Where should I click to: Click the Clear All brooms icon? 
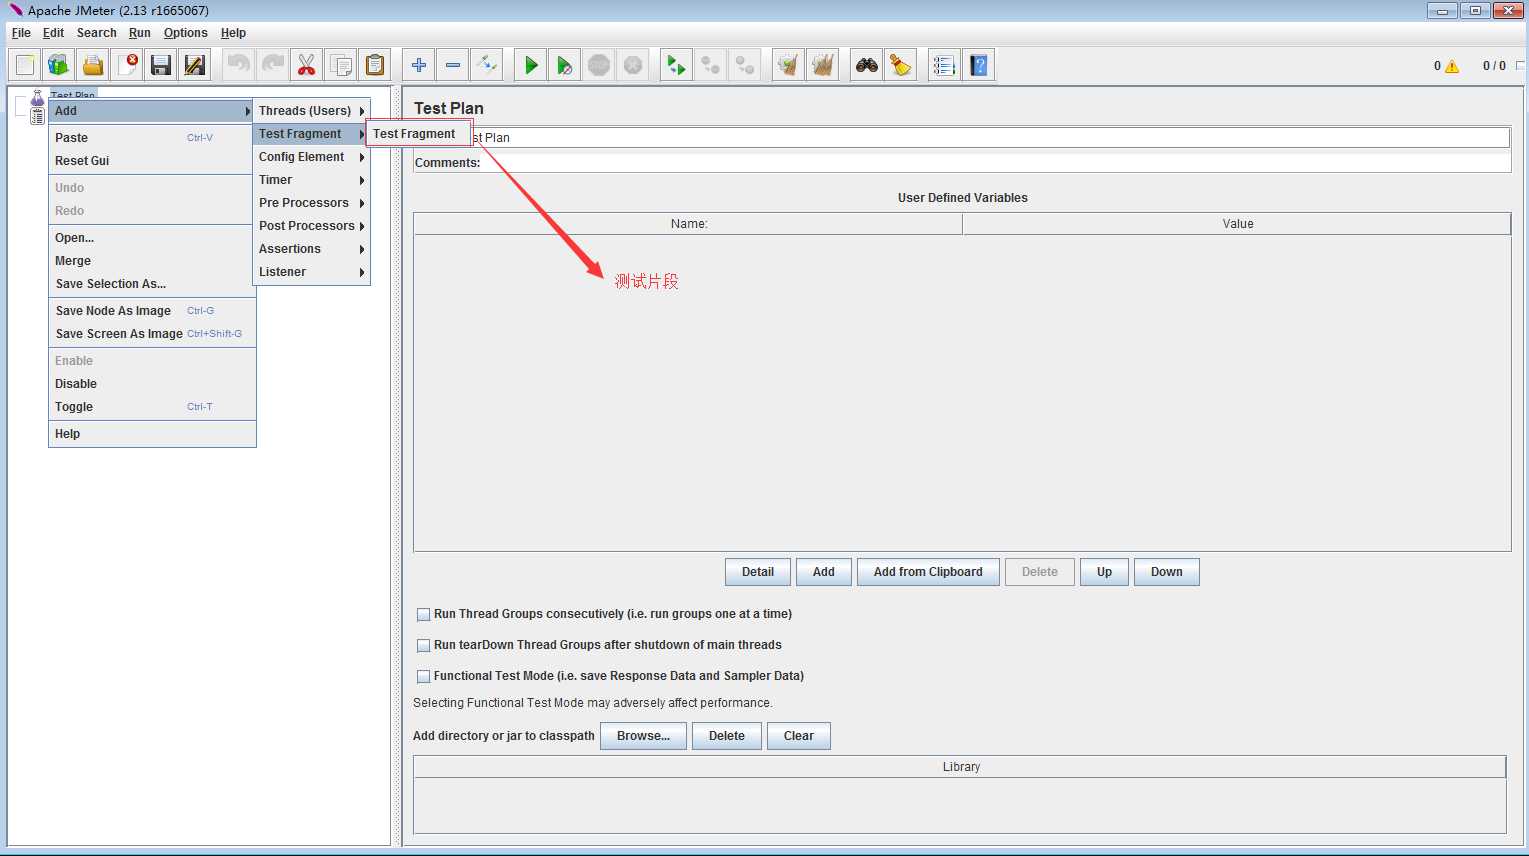[x=823, y=65]
